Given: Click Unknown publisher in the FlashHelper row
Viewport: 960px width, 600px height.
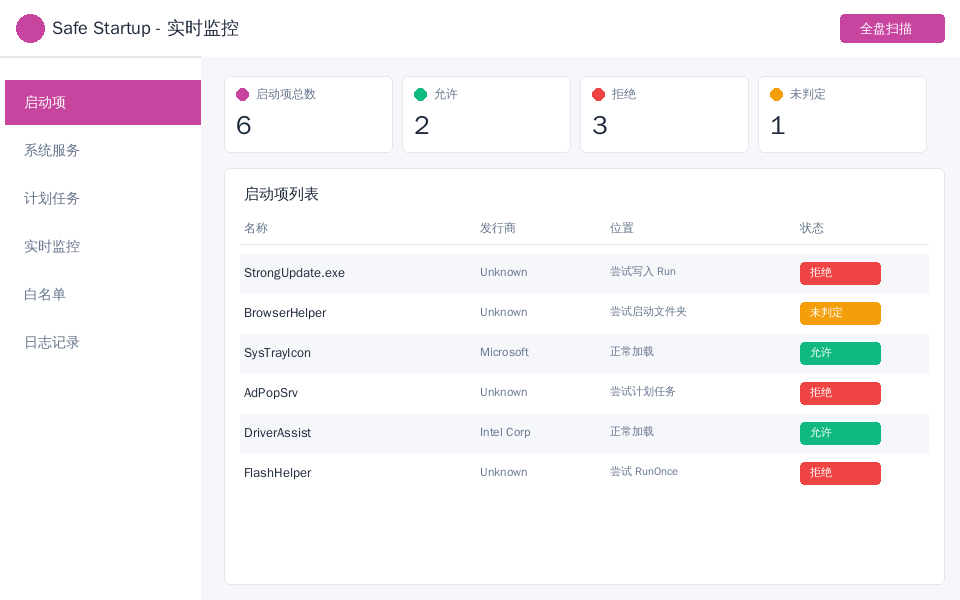Looking at the screenshot, I should pyautogui.click(x=503, y=472).
